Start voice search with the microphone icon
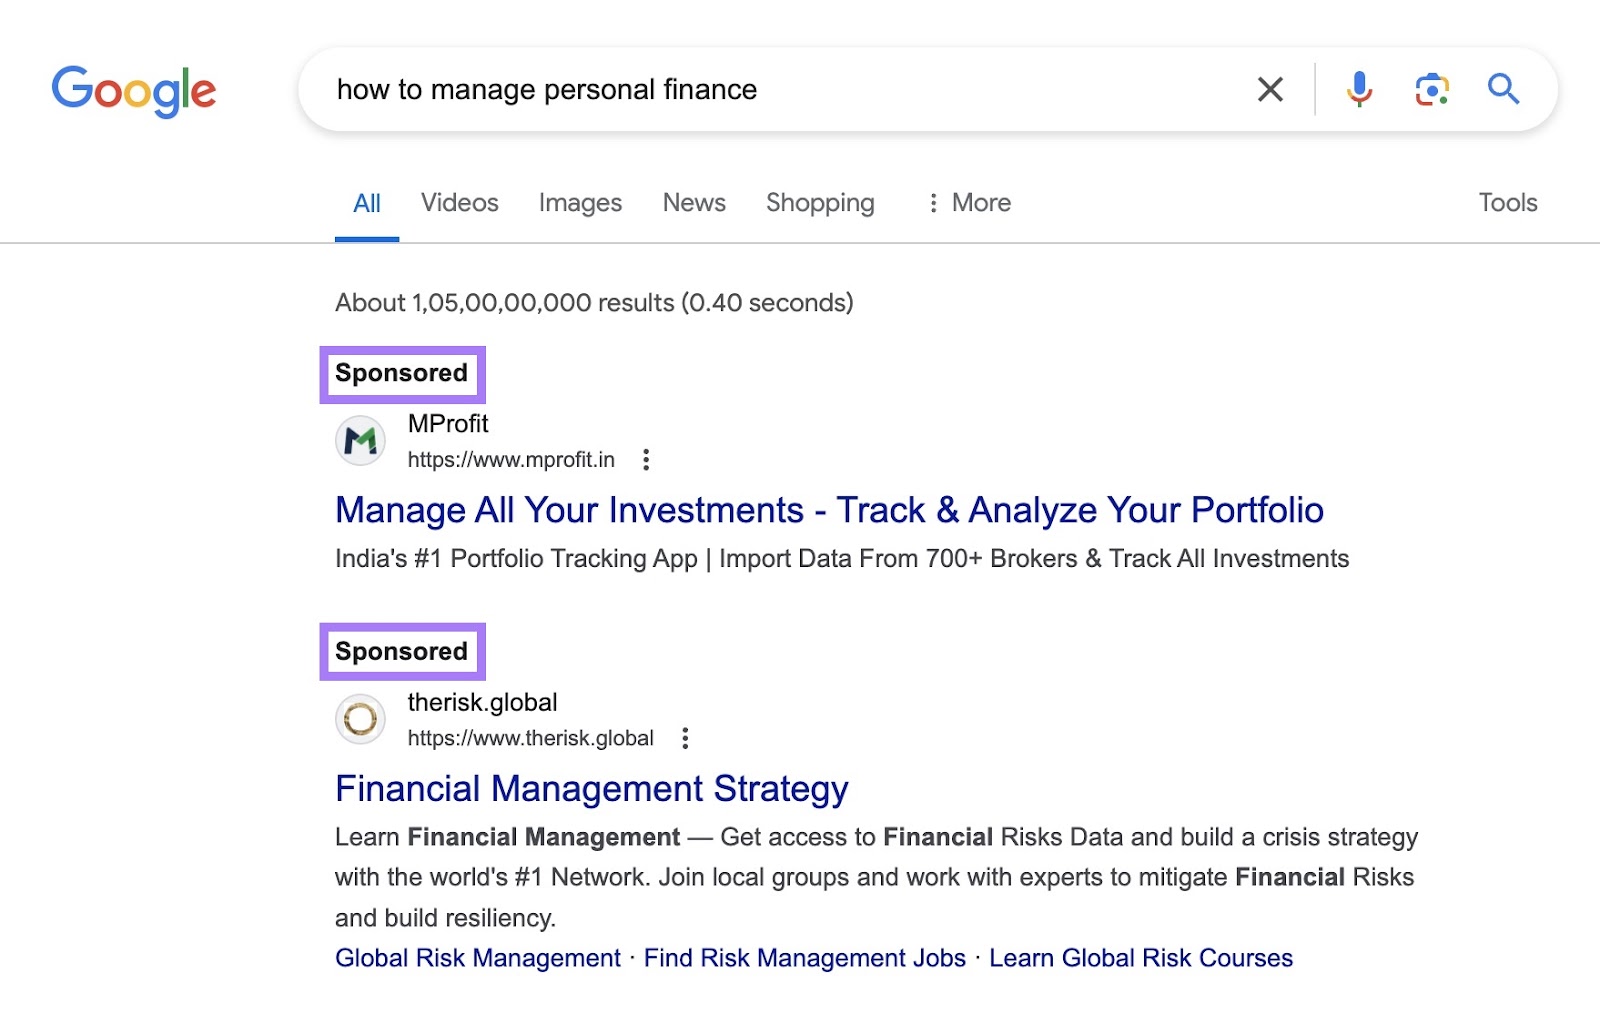 pyautogui.click(x=1358, y=89)
